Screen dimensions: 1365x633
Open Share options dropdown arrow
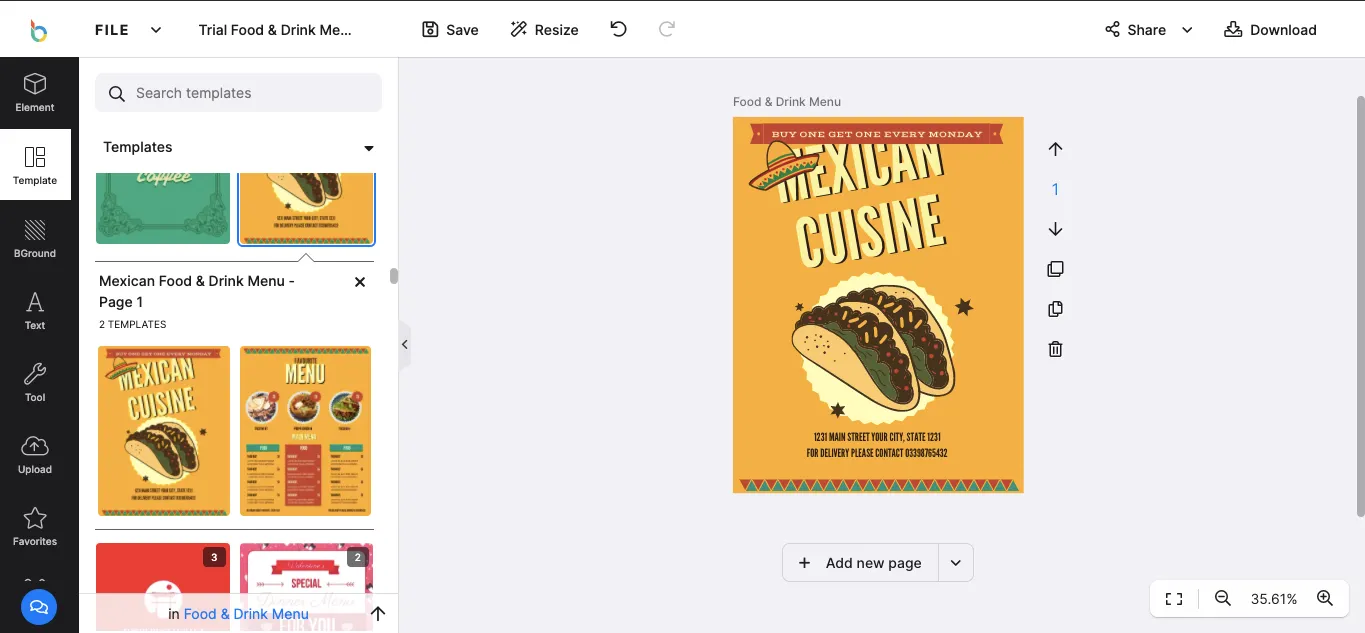click(1187, 30)
